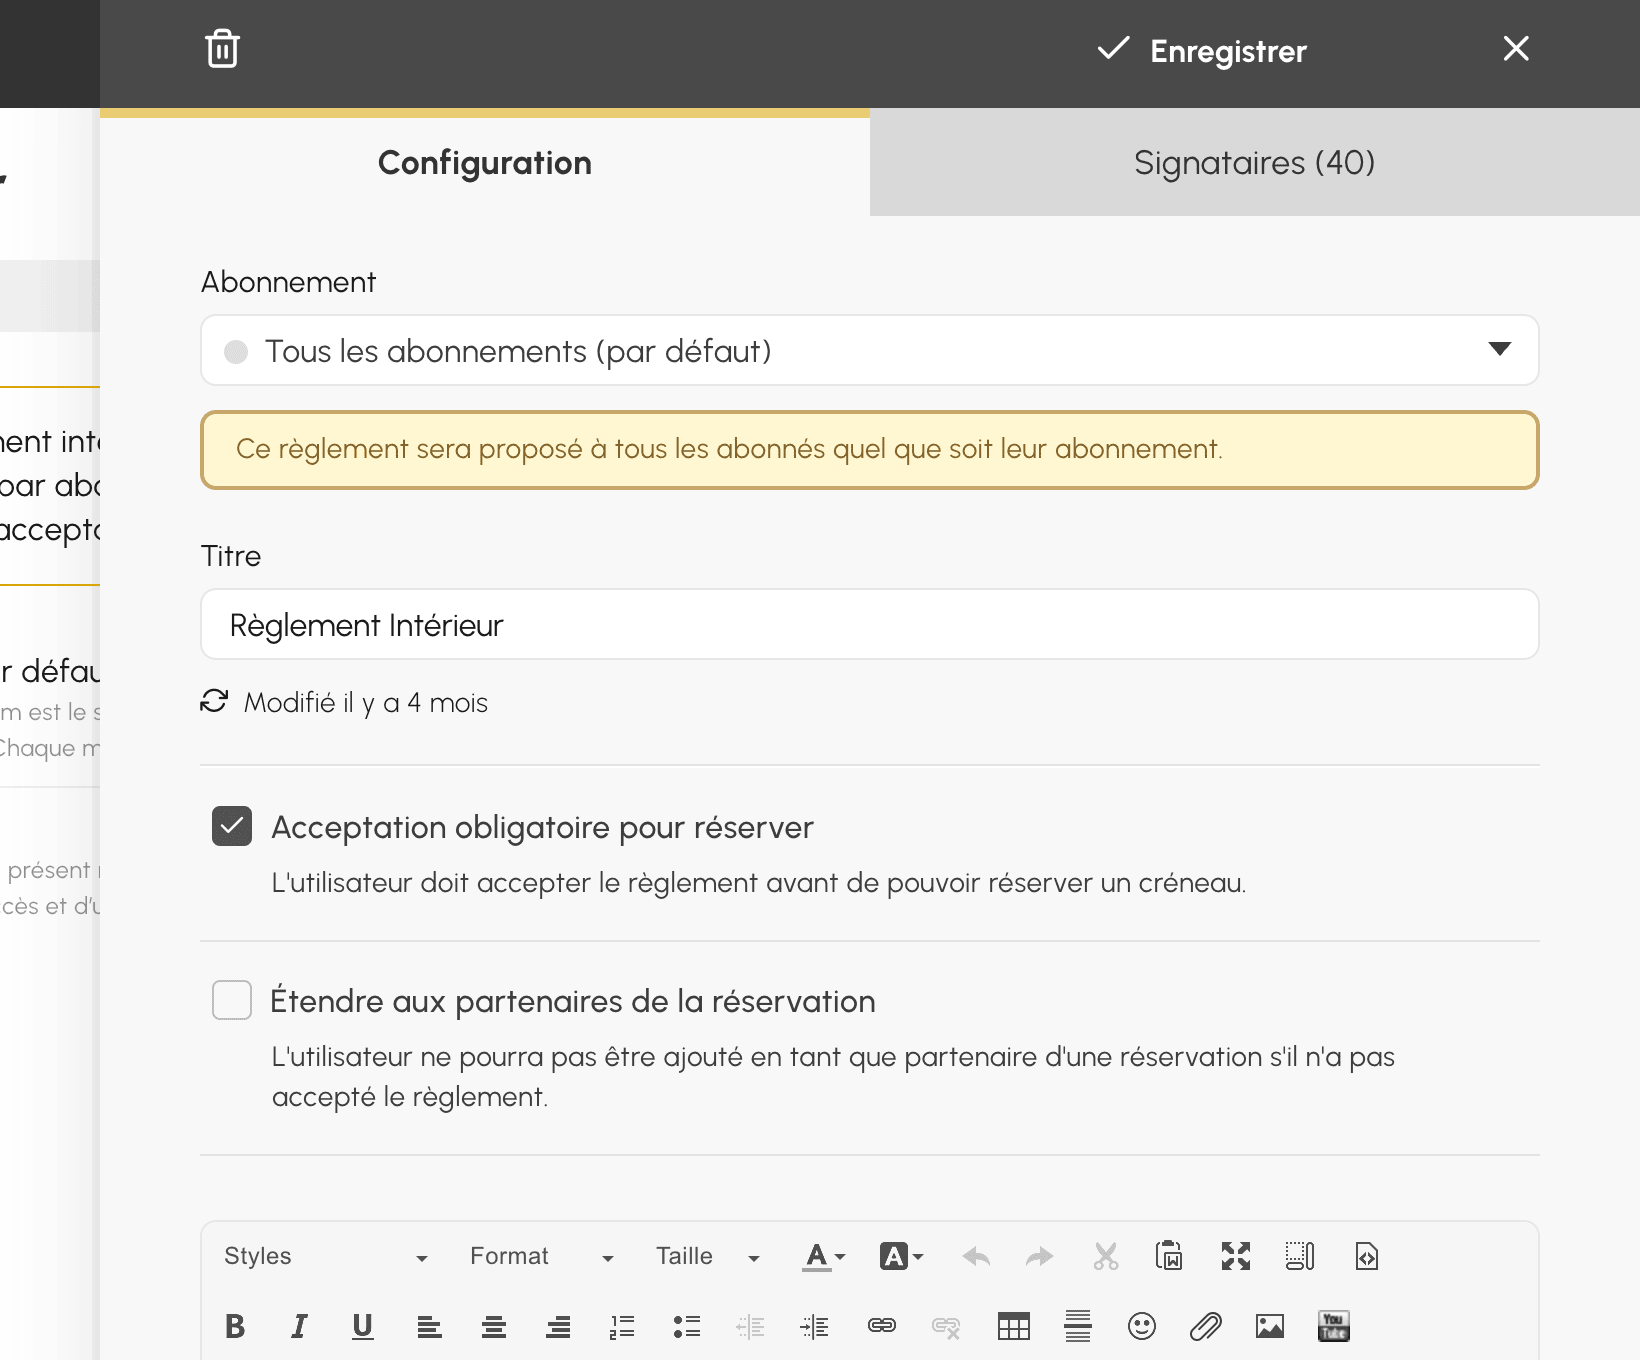1640x1360 pixels.
Task: Enable Étendre aux partenaires de la réservation
Action: coord(232,1000)
